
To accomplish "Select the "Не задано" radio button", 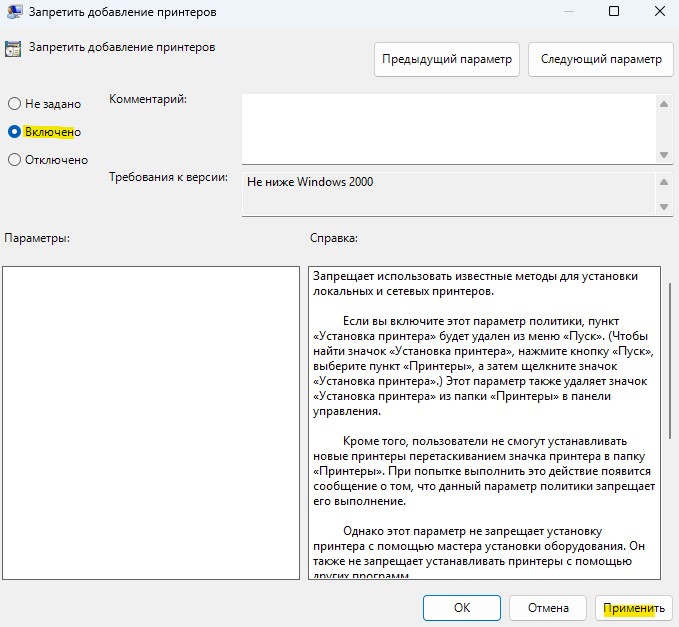I will click(x=14, y=103).
